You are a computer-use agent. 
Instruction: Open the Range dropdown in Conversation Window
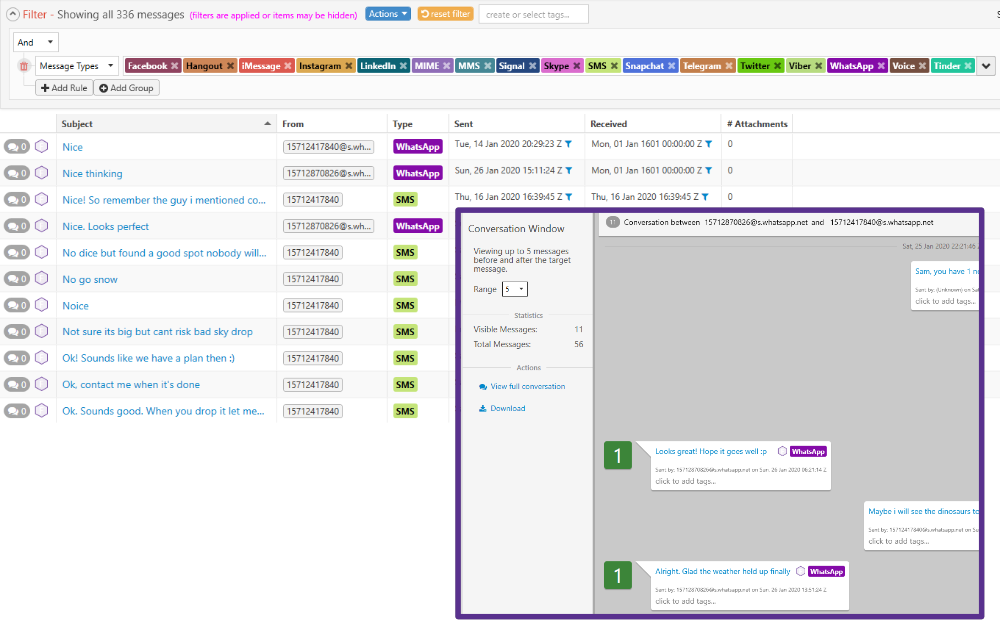point(515,289)
